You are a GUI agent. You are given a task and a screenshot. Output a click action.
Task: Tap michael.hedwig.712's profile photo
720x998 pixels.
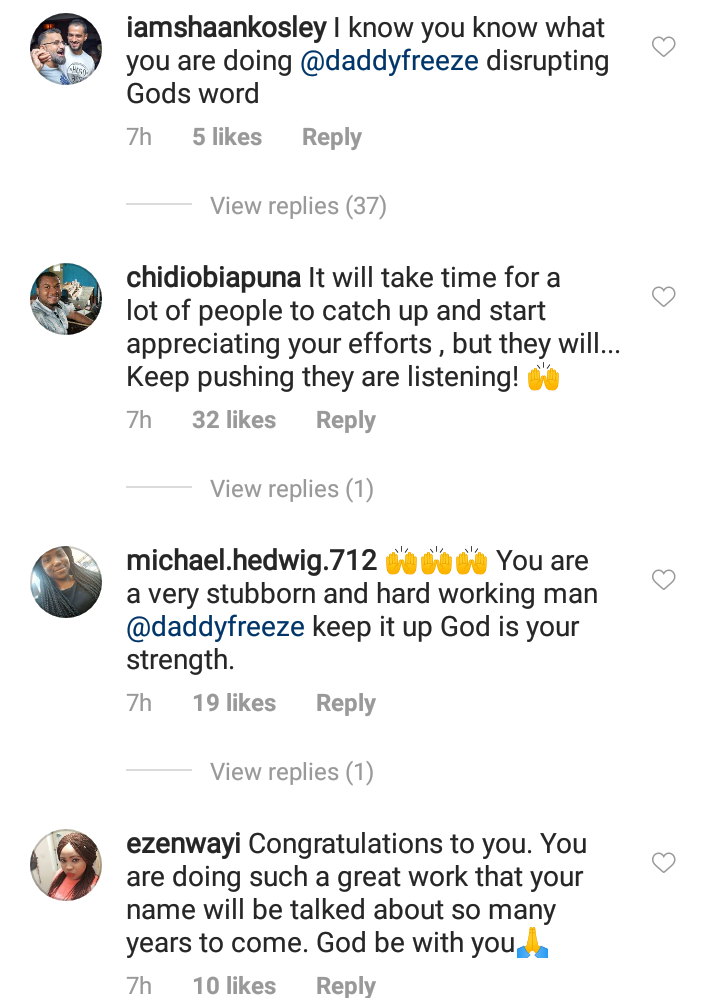64,581
